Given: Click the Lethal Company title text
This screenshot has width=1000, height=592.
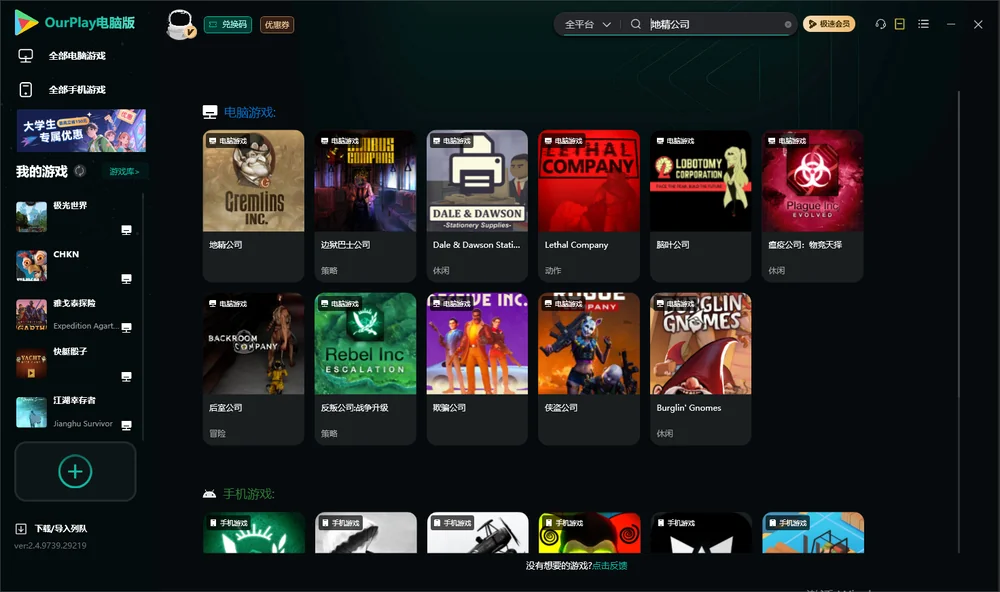Looking at the screenshot, I should tap(576, 244).
